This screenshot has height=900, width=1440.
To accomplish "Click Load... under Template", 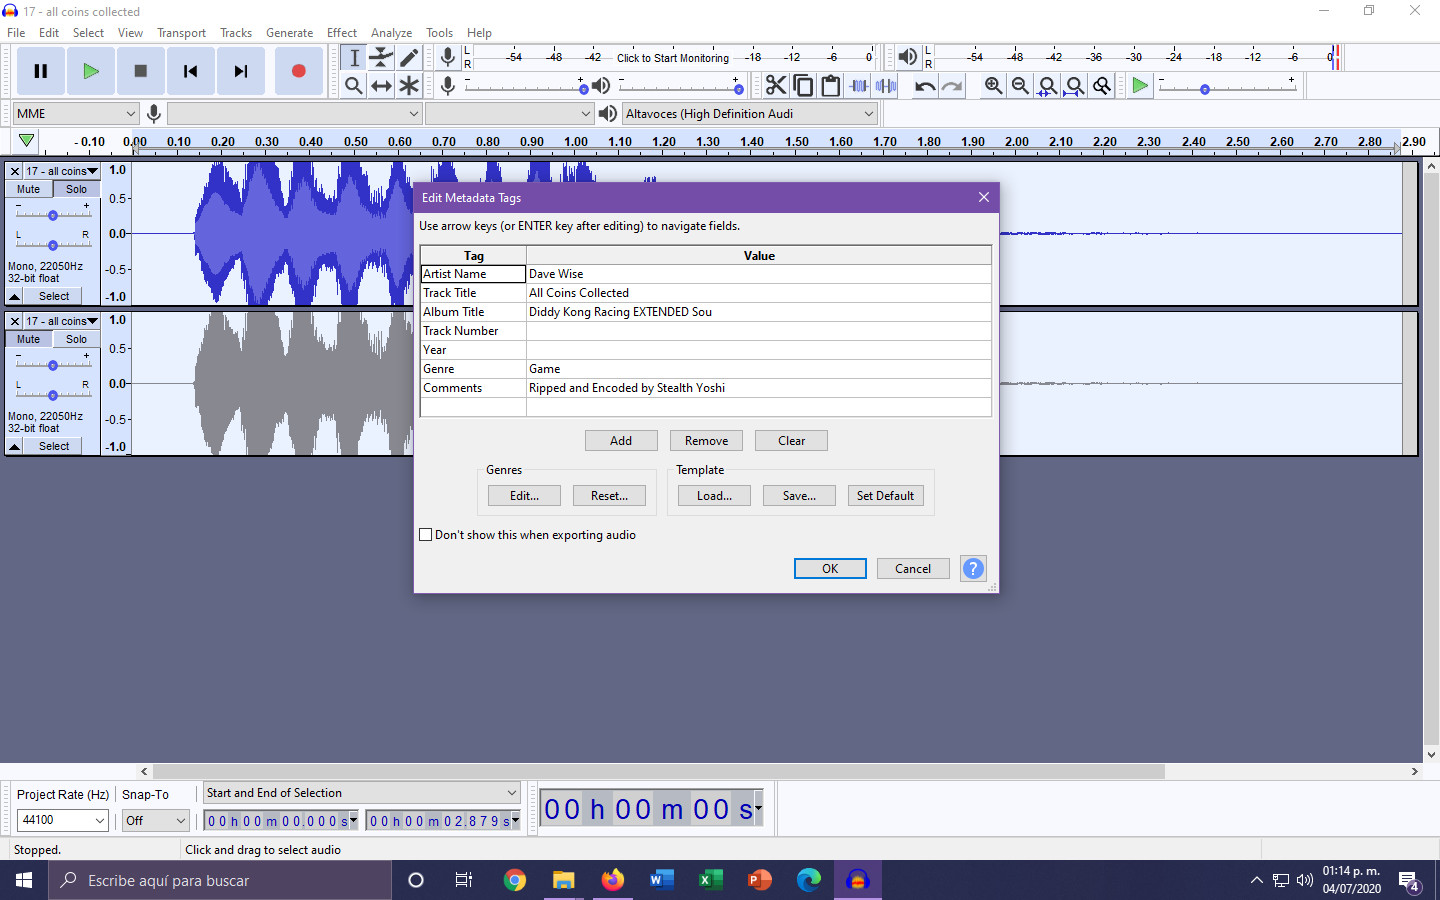I will (713, 495).
